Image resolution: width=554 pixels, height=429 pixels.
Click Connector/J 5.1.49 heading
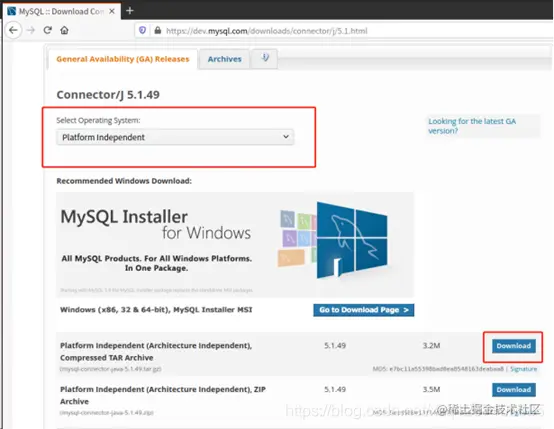108,95
